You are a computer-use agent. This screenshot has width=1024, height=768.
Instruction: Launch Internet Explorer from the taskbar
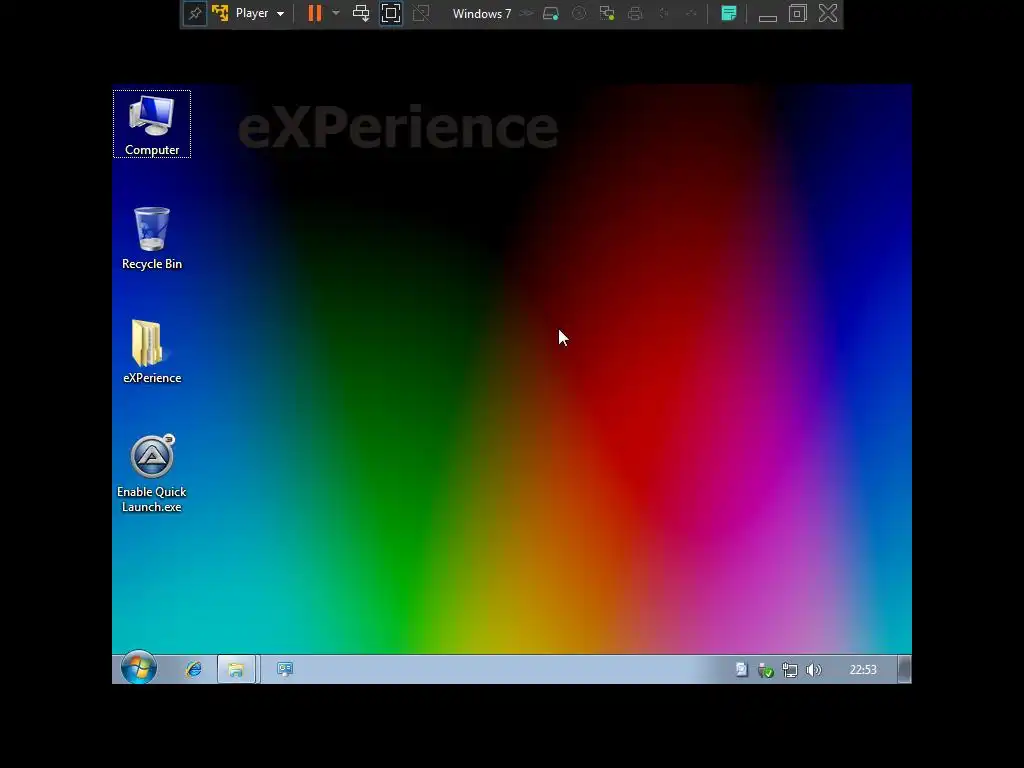click(194, 669)
